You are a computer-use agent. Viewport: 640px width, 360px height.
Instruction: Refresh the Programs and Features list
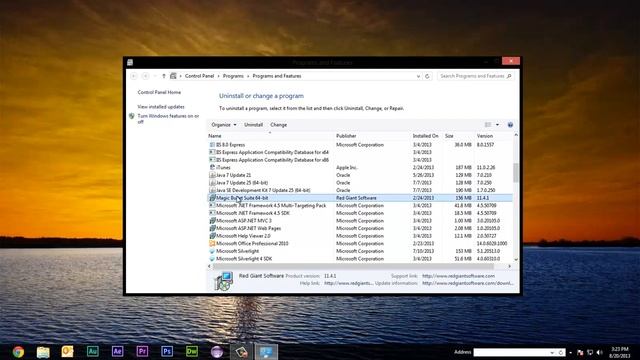(427, 76)
